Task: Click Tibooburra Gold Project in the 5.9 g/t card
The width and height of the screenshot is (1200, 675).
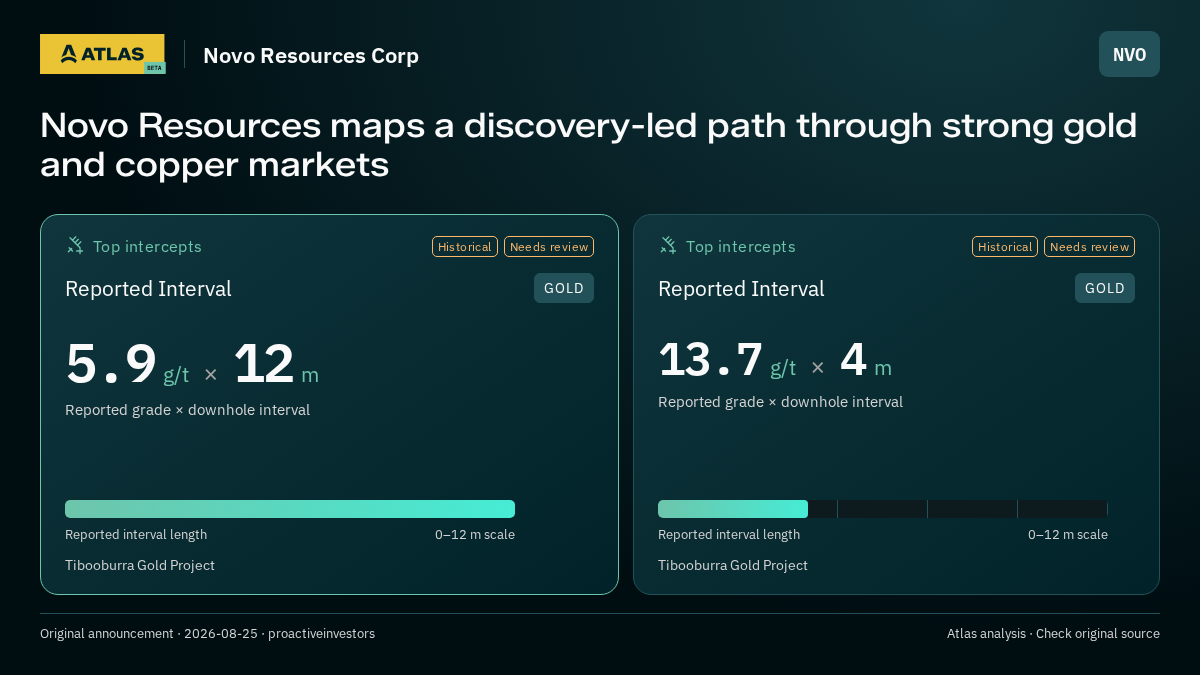Action: [140, 565]
